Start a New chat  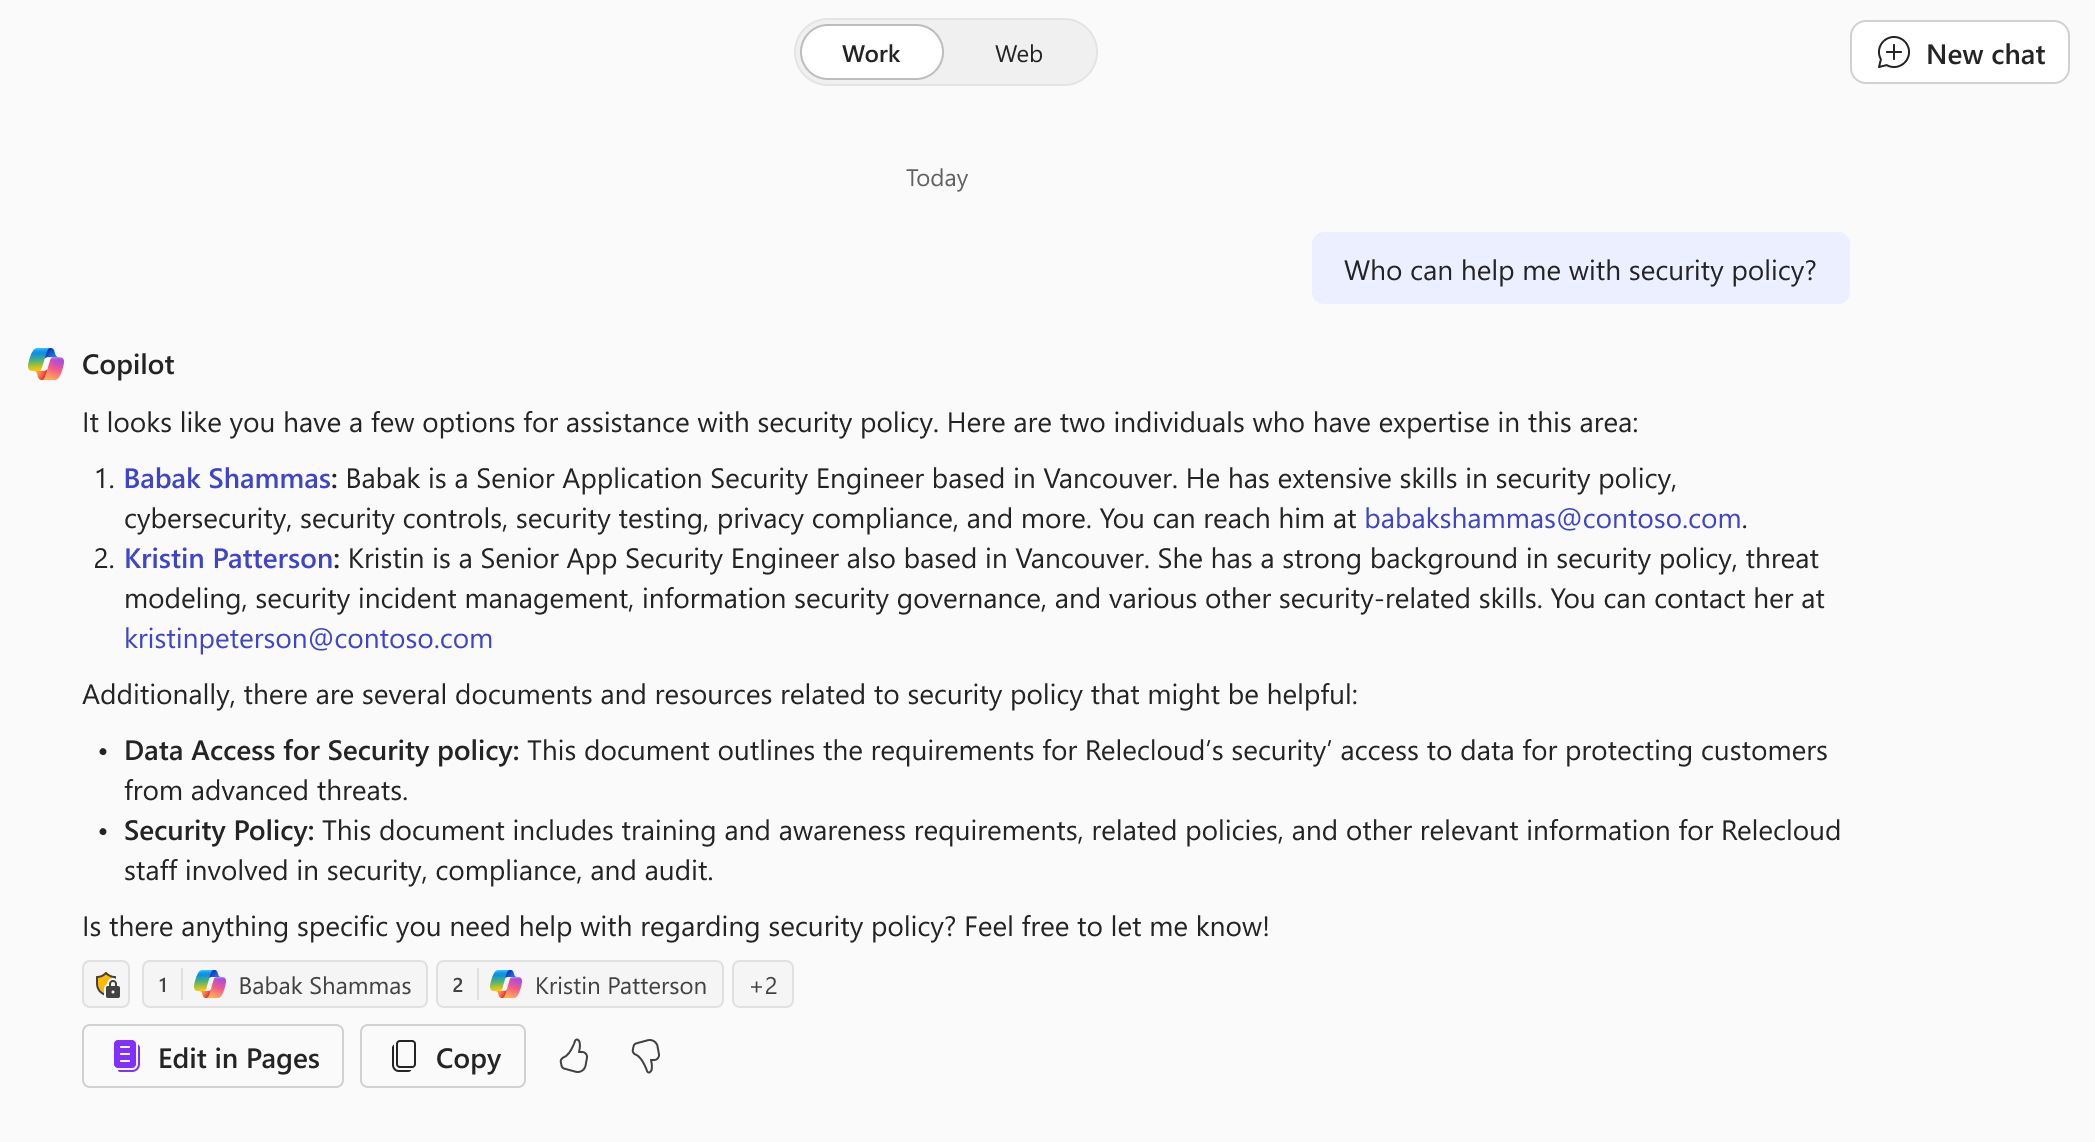tap(1959, 53)
